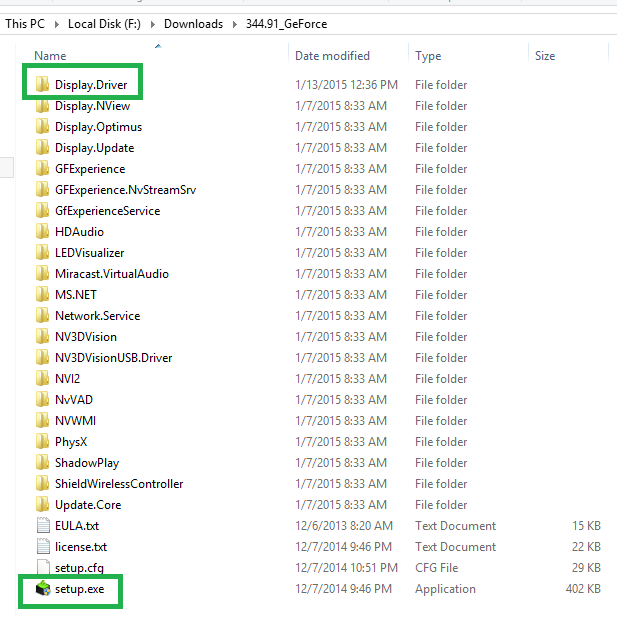Screen dimensions: 617x617
Task: Click the setup.exe NVIDIA installer icon
Action: pyautogui.click(x=43, y=588)
